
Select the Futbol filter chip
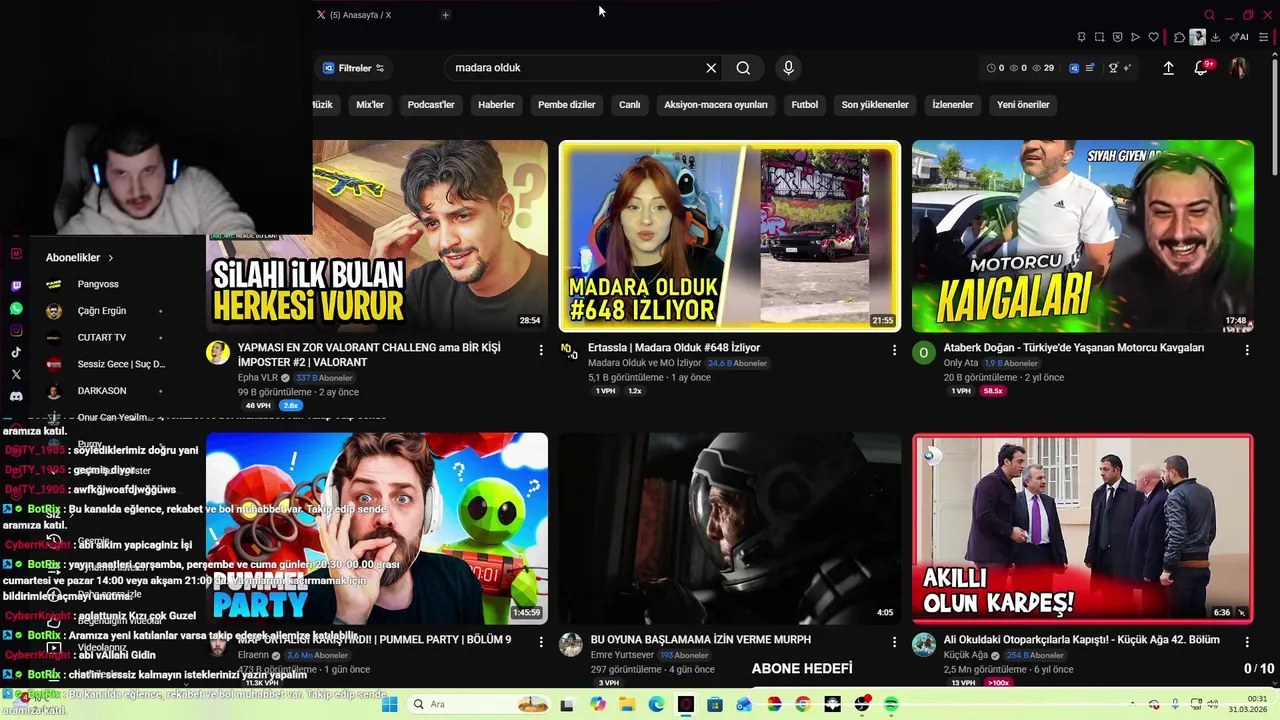[x=804, y=105]
